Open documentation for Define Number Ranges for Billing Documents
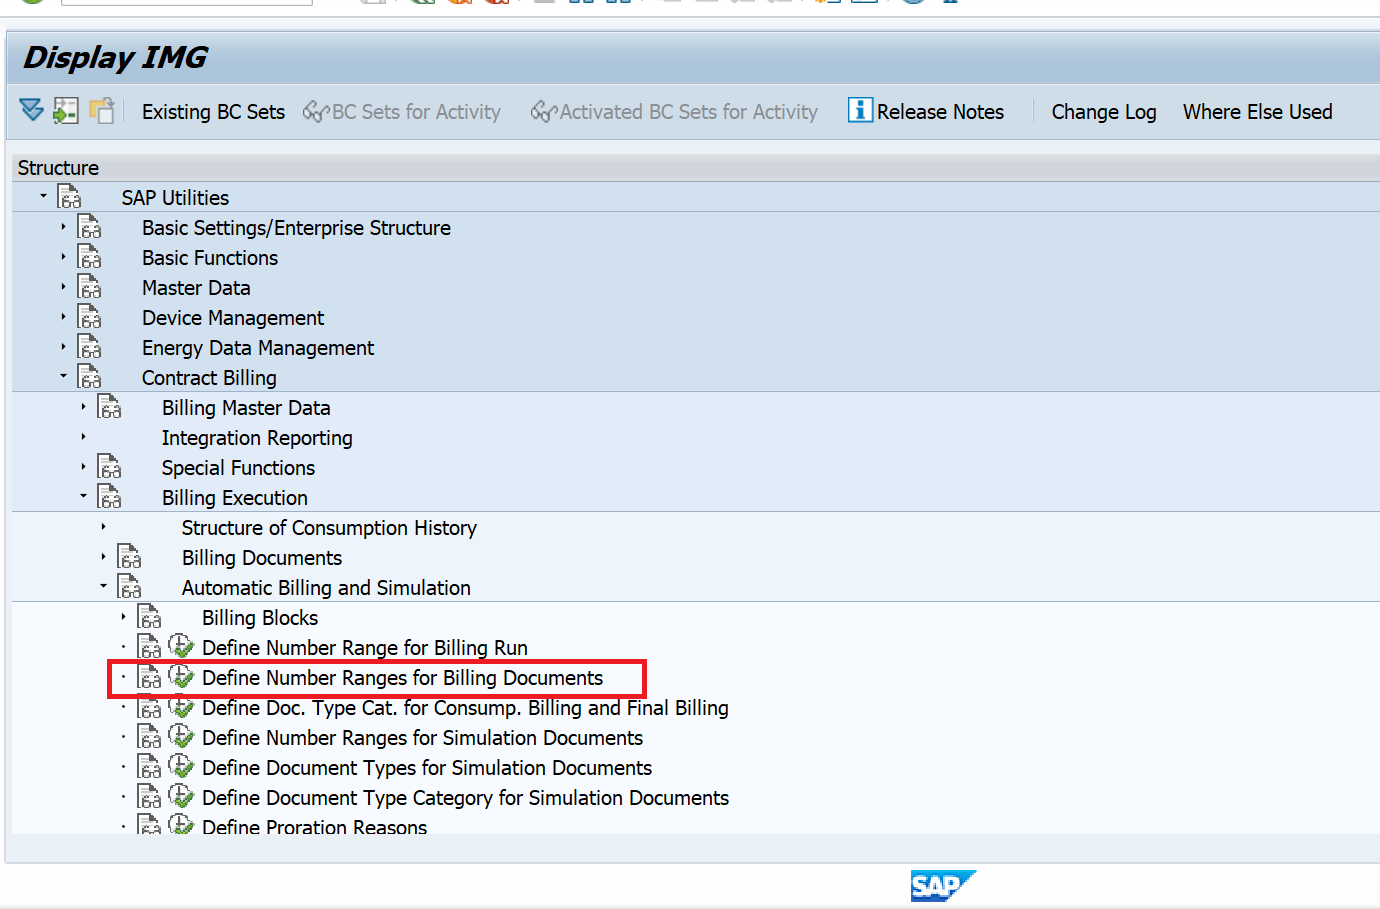This screenshot has height=909, width=1380. point(149,677)
